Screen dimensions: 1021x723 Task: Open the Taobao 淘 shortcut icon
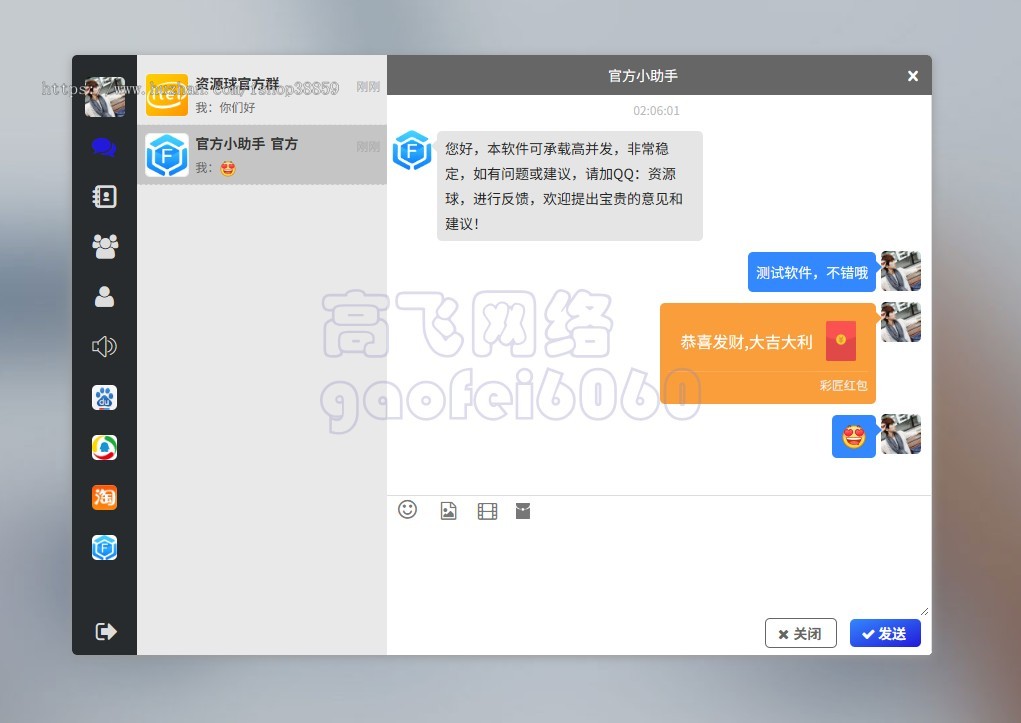click(x=104, y=498)
